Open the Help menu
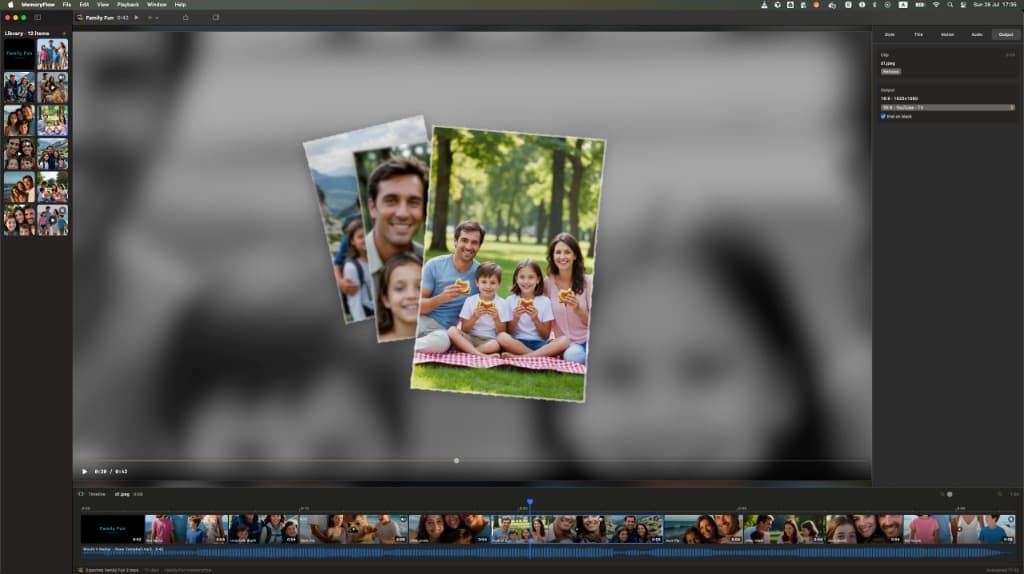The width and height of the screenshot is (1024, 574). (x=180, y=5)
